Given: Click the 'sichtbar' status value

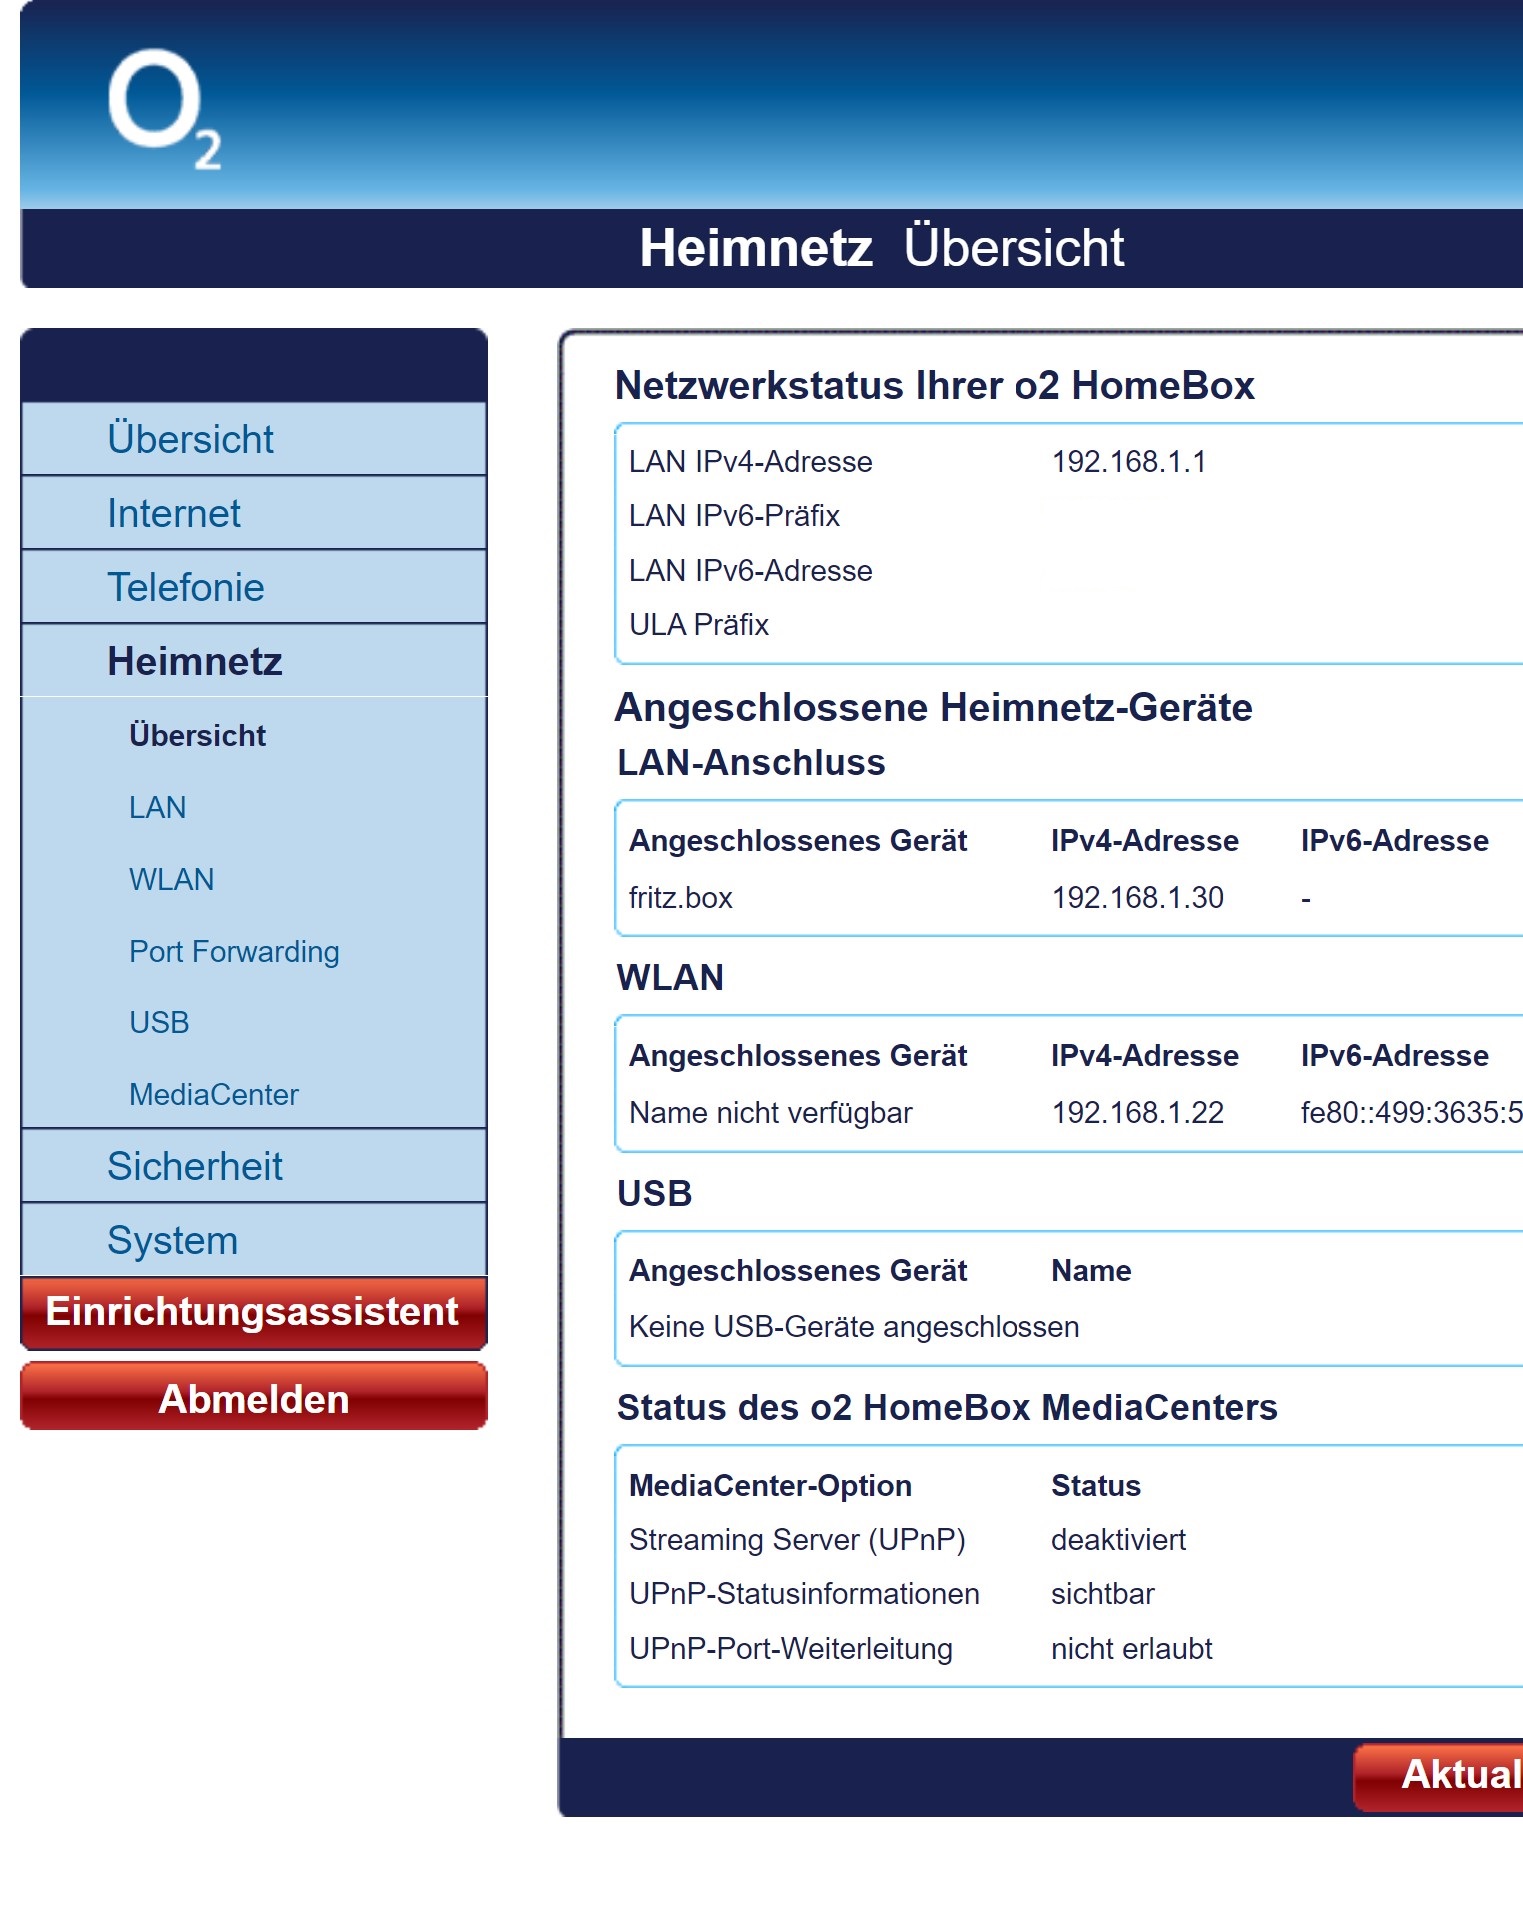Looking at the screenshot, I should [1102, 1594].
